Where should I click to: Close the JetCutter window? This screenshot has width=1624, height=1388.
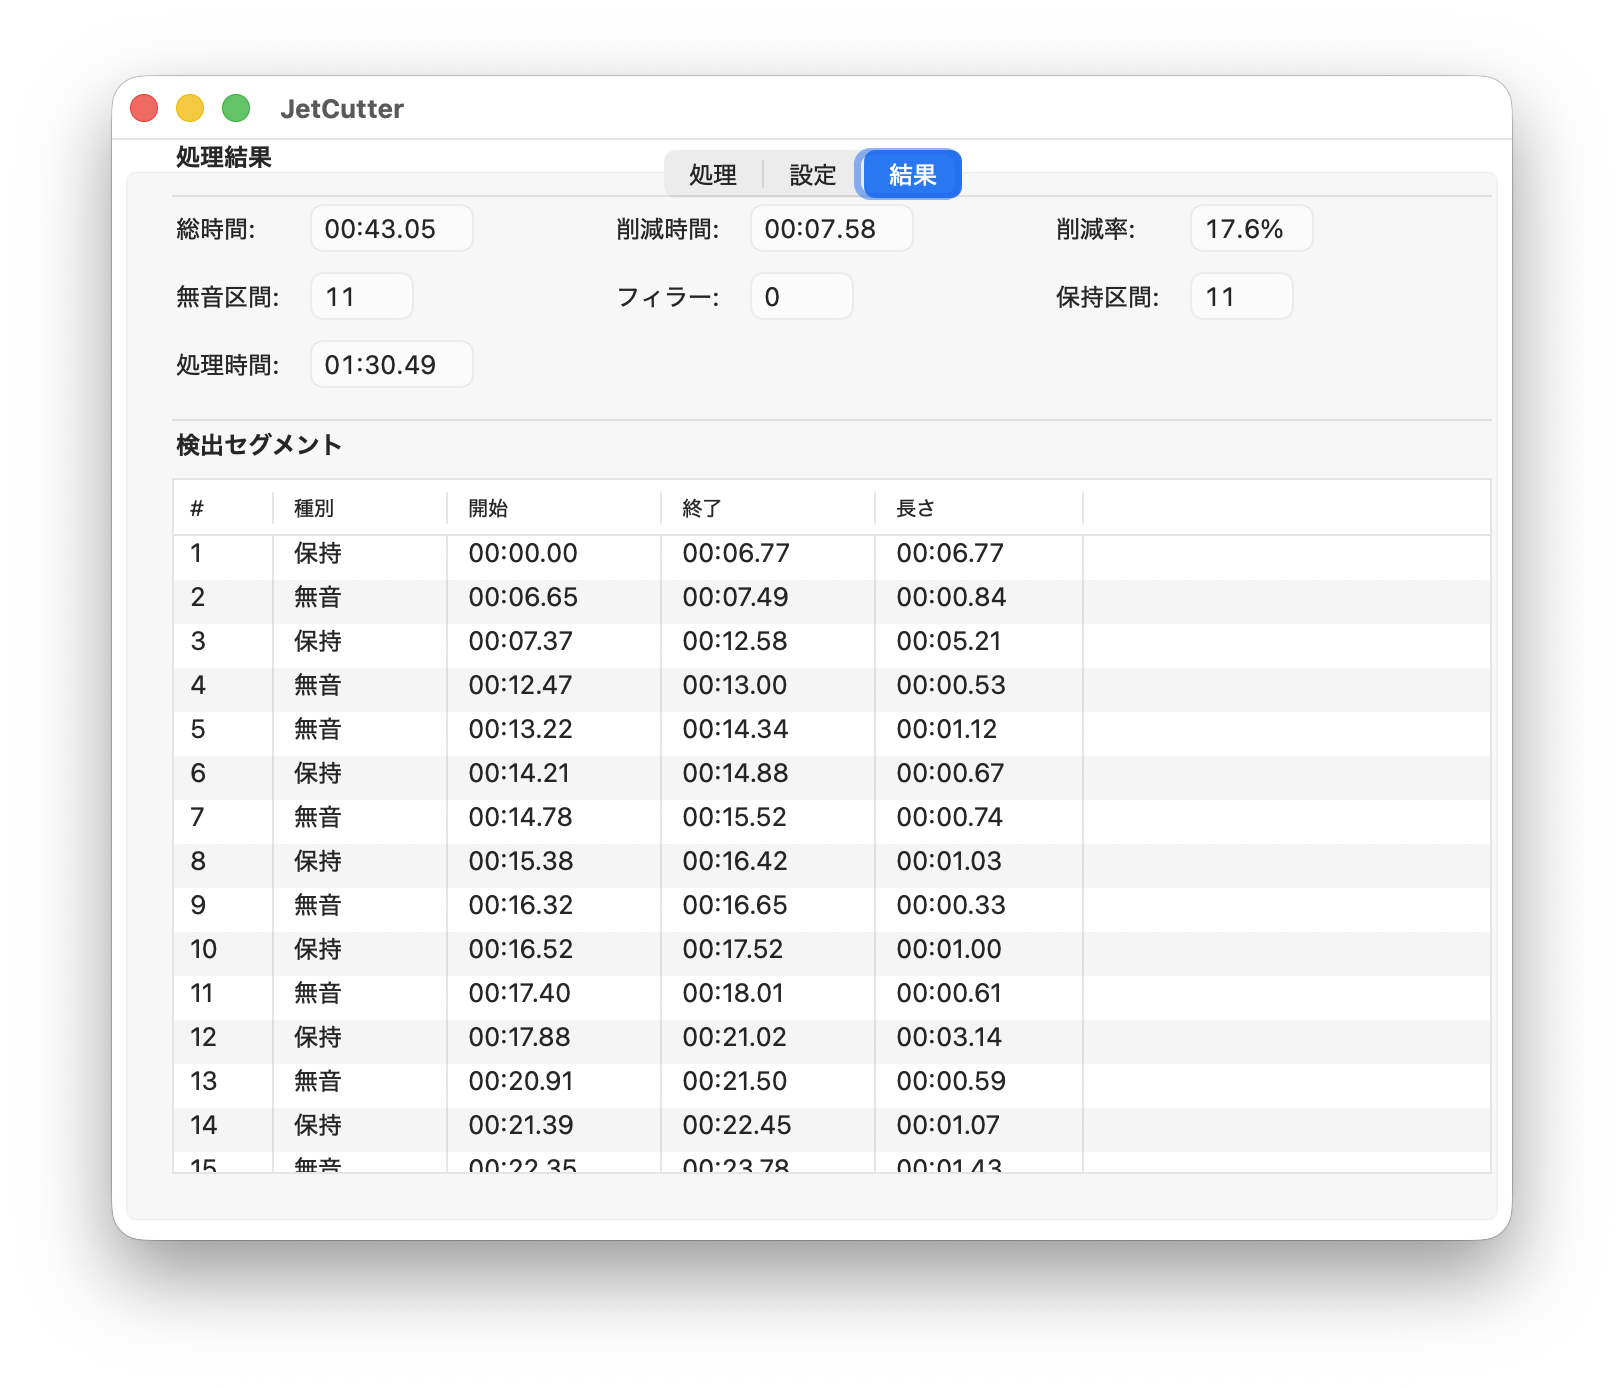pyautogui.click(x=145, y=108)
